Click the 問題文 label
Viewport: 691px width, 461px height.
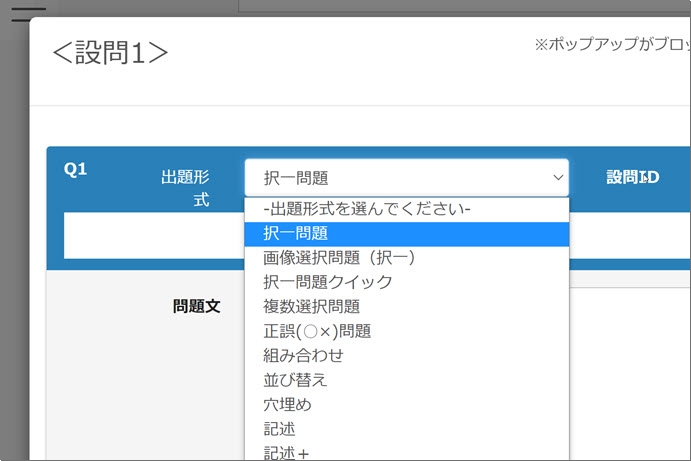196,307
